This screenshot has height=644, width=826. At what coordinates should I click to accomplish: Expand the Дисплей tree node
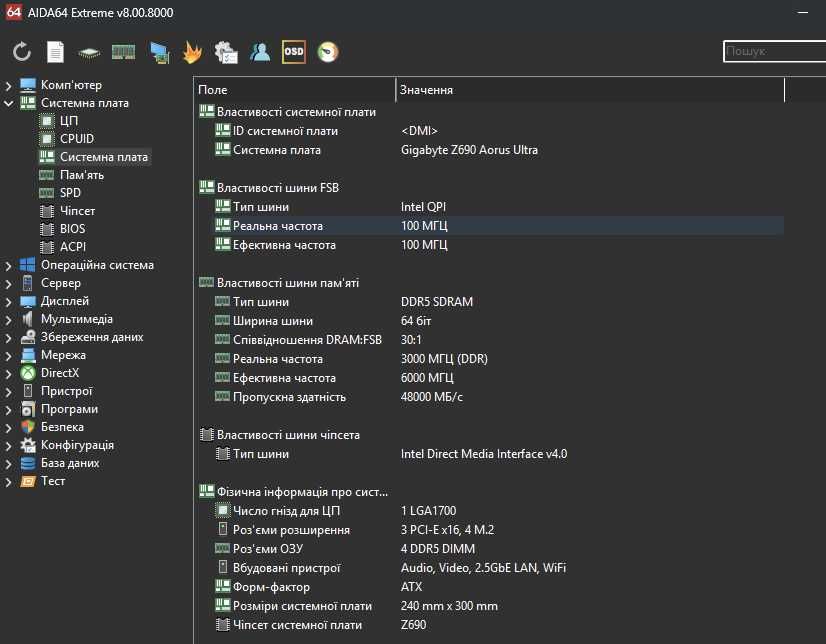pyautogui.click(x=8, y=302)
